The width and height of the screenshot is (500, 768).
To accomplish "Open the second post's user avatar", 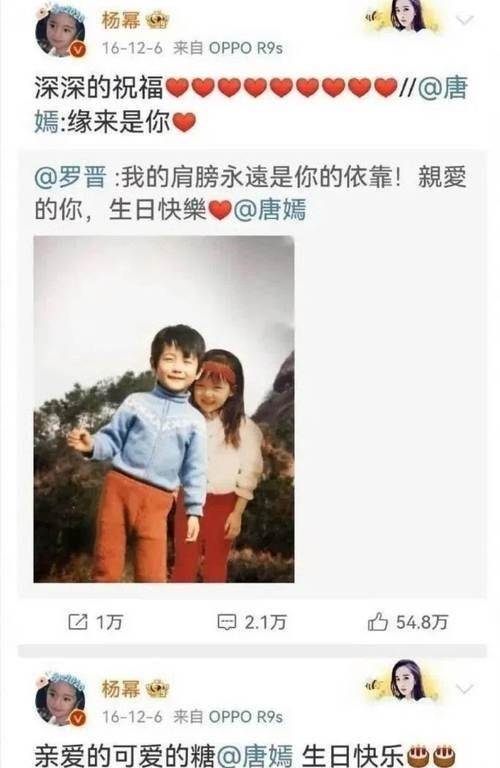I will click(61, 700).
